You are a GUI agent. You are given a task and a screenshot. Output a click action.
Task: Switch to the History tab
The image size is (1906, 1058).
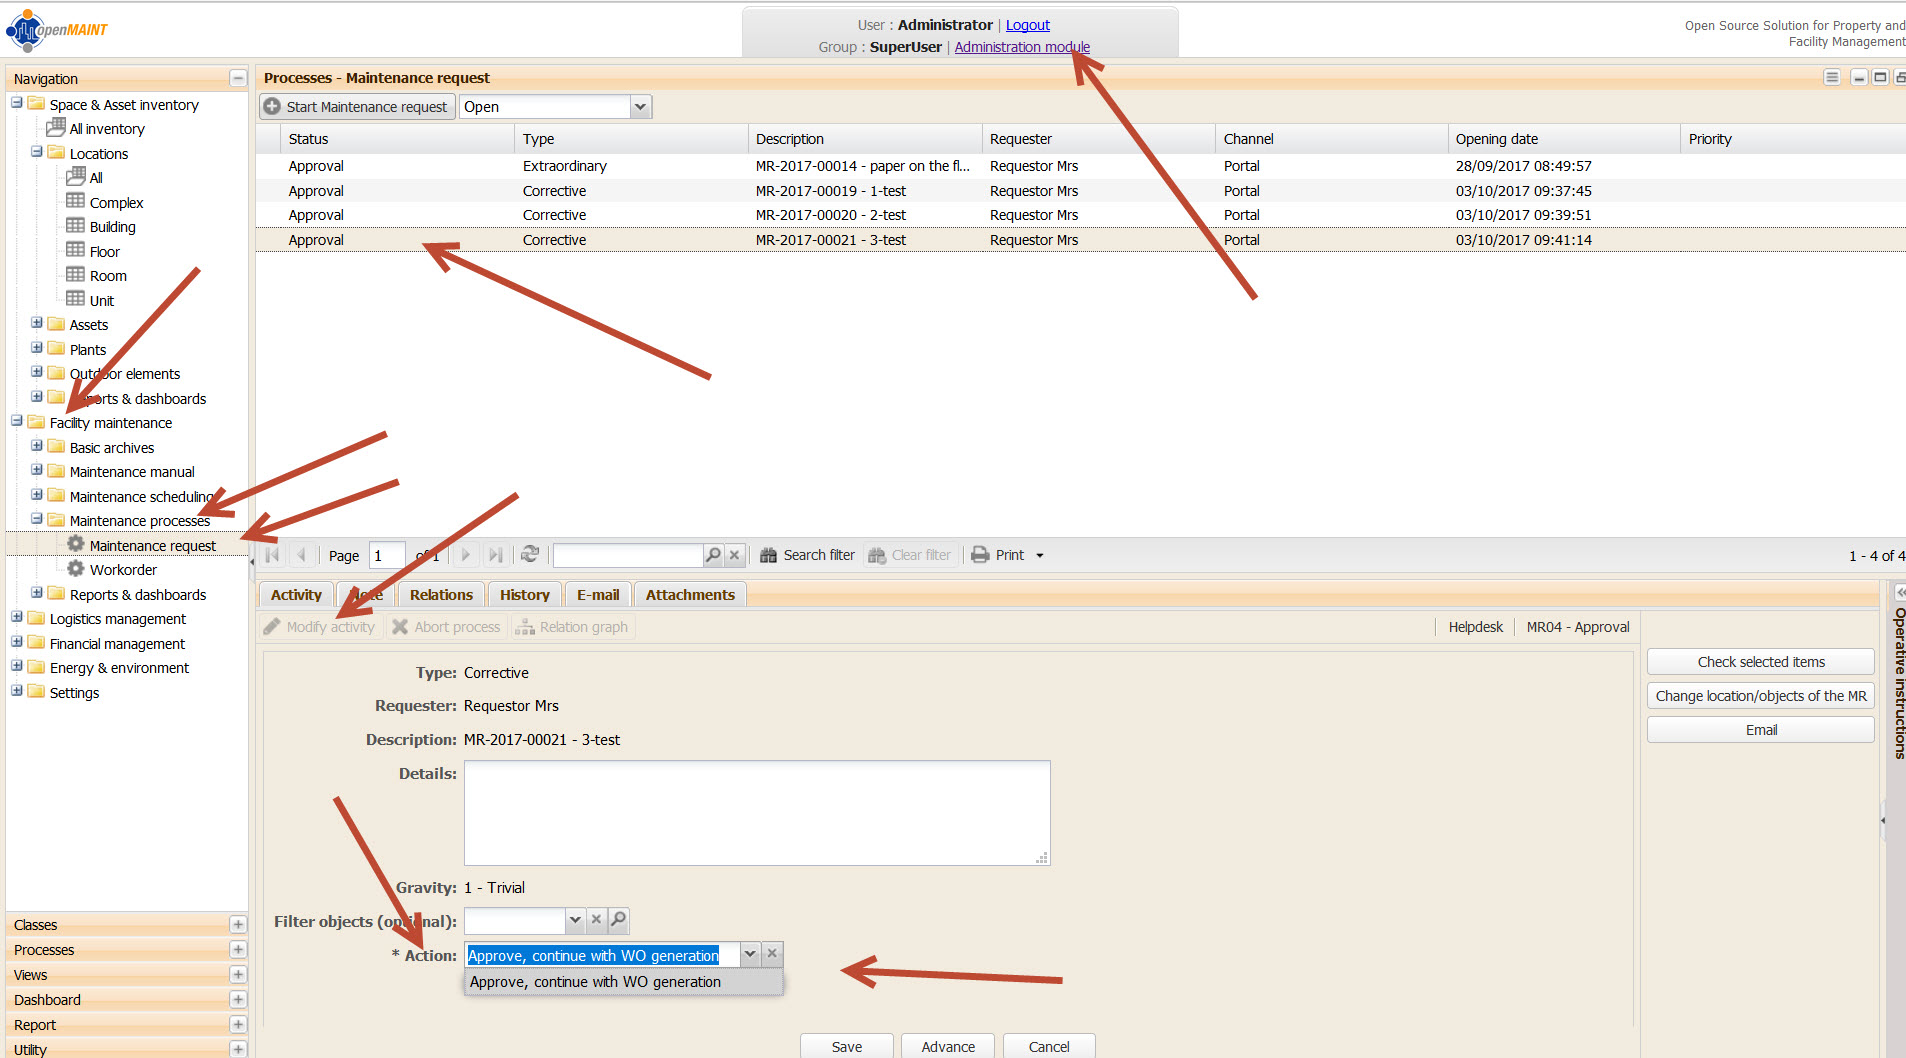(524, 595)
